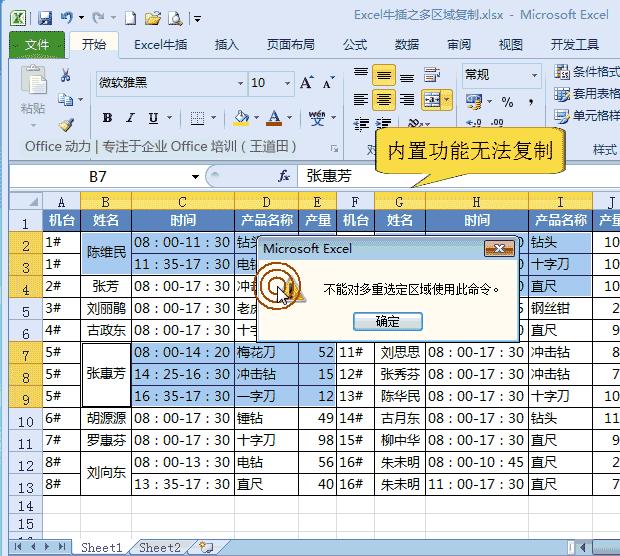The height and width of the screenshot is (556, 620).
Task: Click the Merge and Center icon
Action: (x=432, y=100)
